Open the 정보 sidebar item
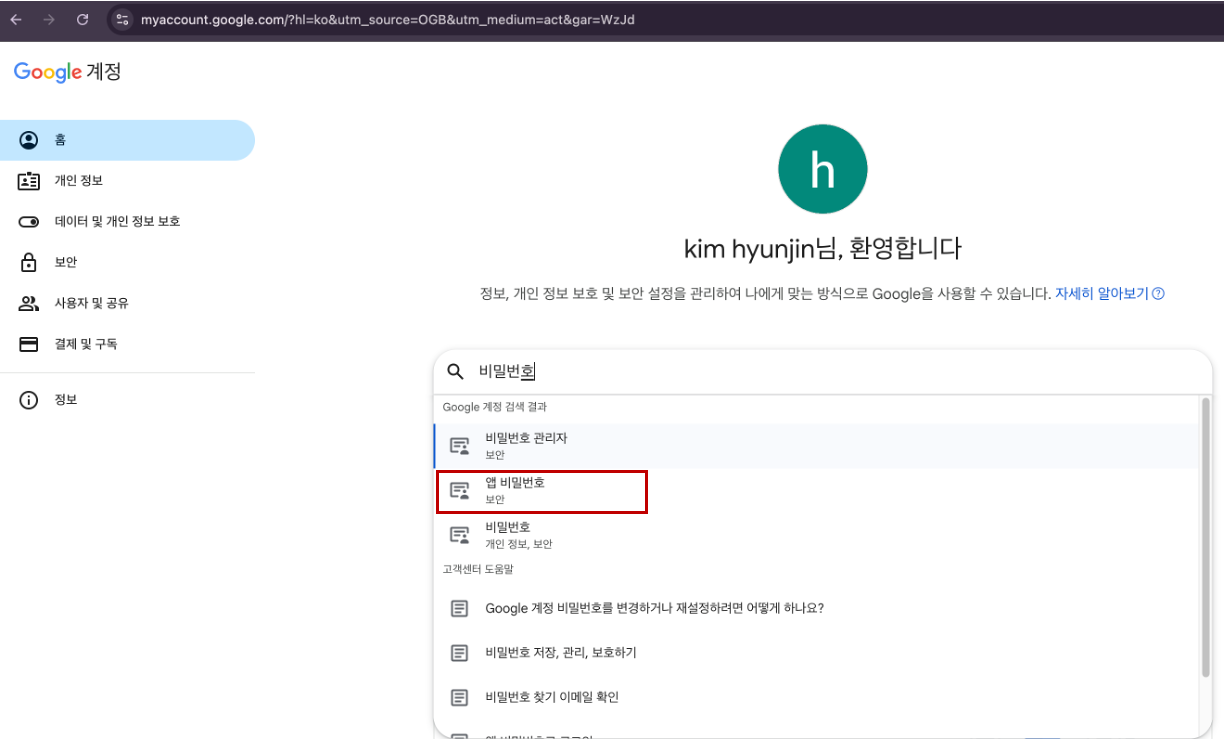Screen dimensions: 1224x740 pyautogui.click(x=127, y=400)
